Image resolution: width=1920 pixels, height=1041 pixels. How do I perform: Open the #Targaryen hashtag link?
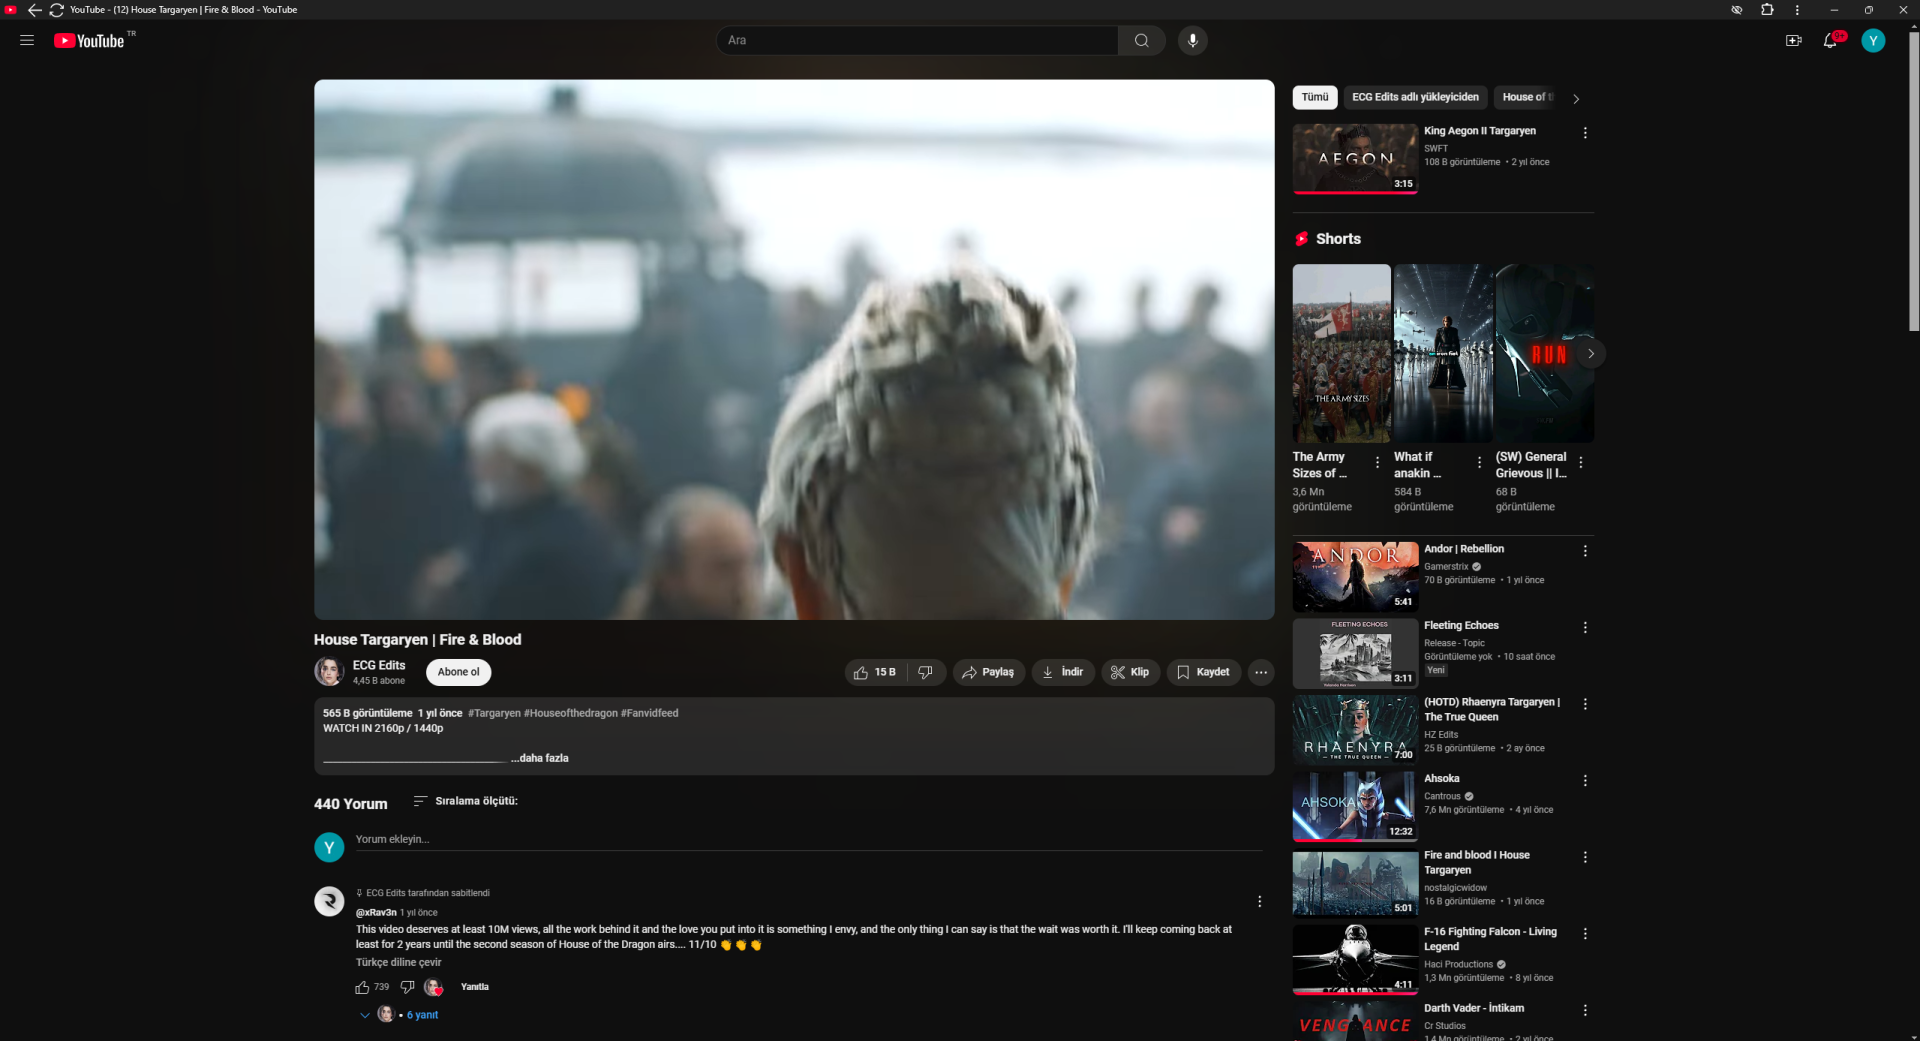click(494, 714)
